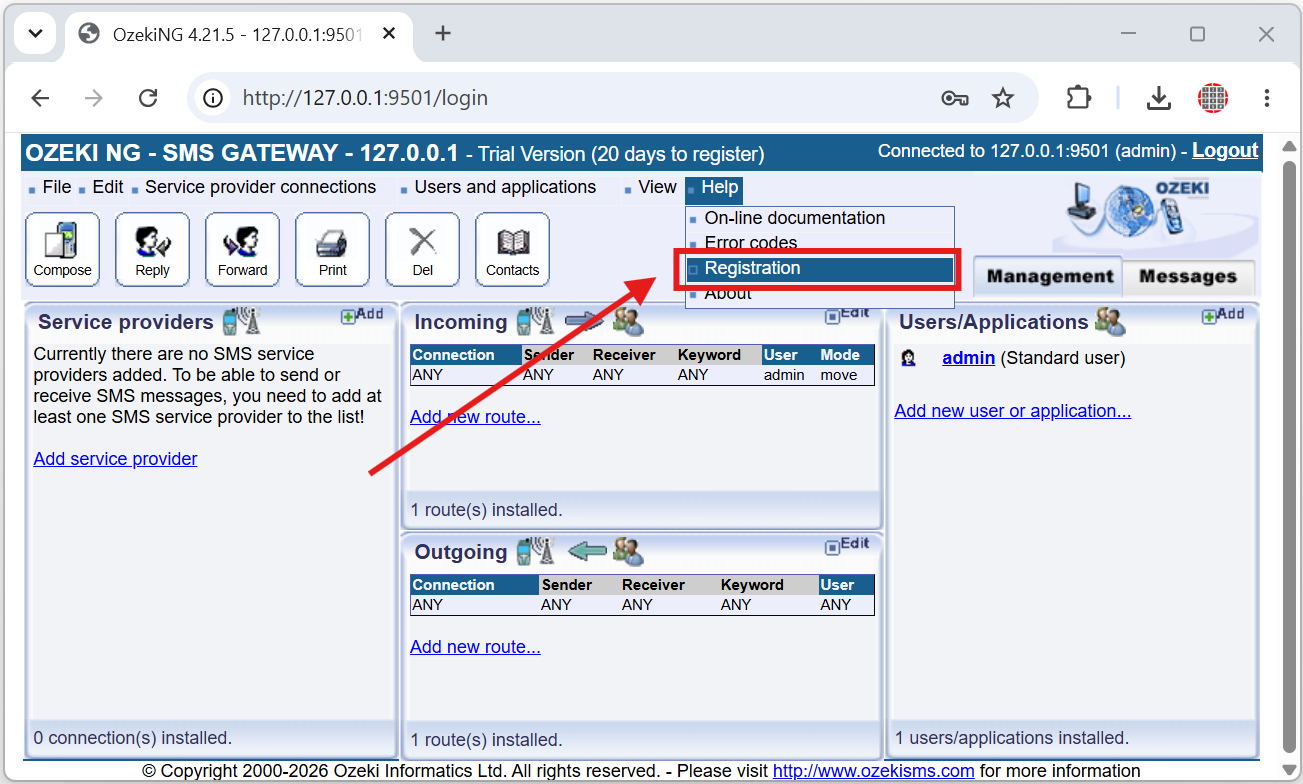The width and height of the screenshot is (1303, 784).
Task: Select Registration in the Help menu
Action: tap(819, 268)
